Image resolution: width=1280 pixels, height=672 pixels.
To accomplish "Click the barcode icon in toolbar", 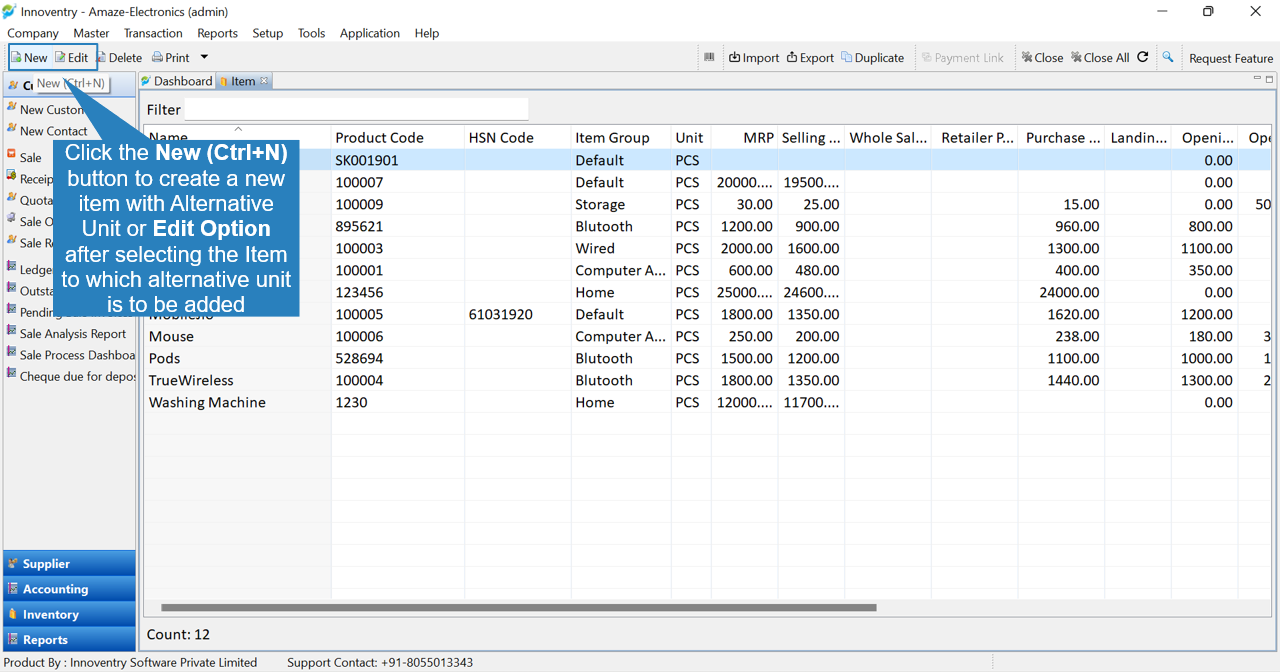I will click(x=709, y=57).
